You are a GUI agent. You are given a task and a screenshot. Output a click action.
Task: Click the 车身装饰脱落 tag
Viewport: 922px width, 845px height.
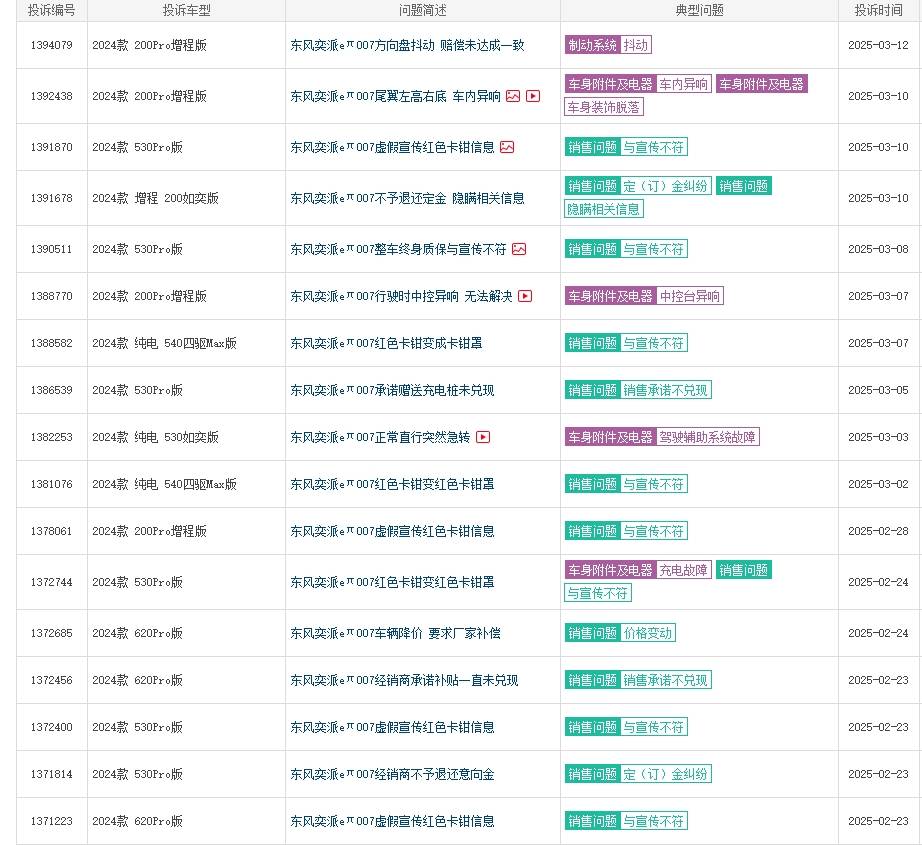(x=604, y=107)
